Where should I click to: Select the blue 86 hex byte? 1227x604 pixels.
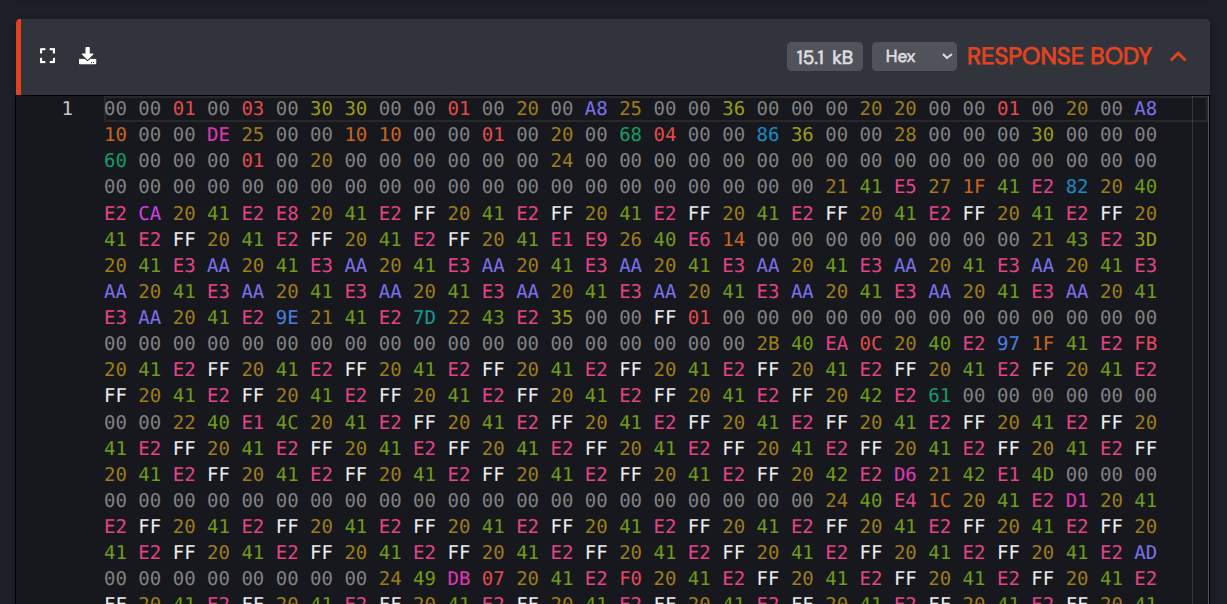[x=767, y=134]
